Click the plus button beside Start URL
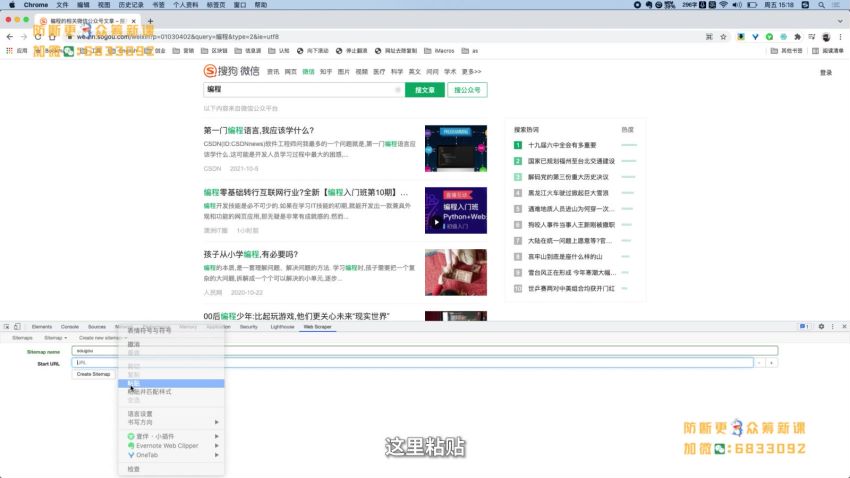The image size is (850, 478). (771, 363)
